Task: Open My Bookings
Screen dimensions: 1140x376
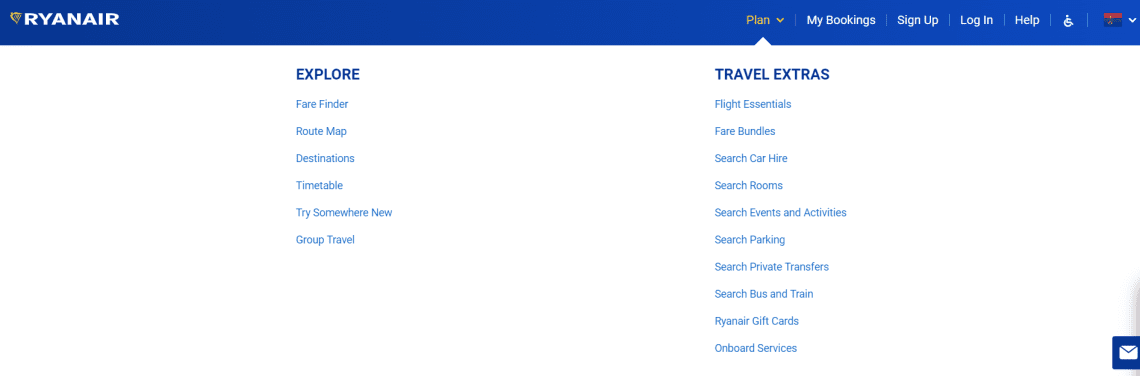Action: point(840,20)
